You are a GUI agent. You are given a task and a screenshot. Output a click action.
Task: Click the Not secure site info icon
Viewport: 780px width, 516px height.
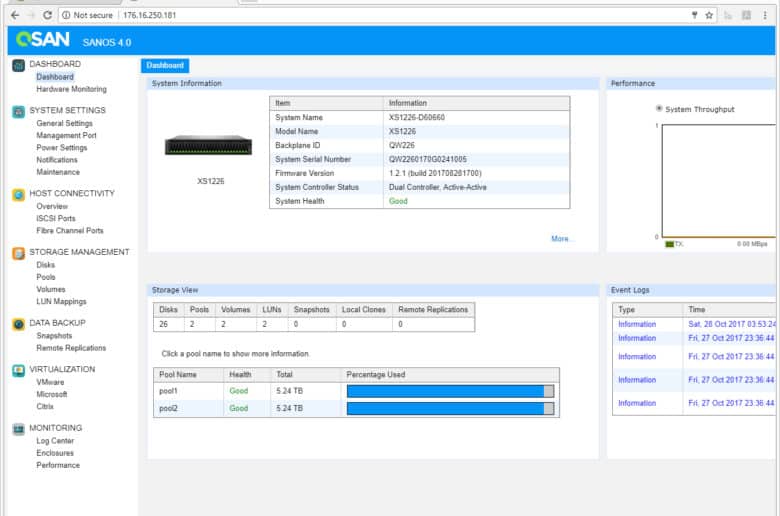coord(66,15)
